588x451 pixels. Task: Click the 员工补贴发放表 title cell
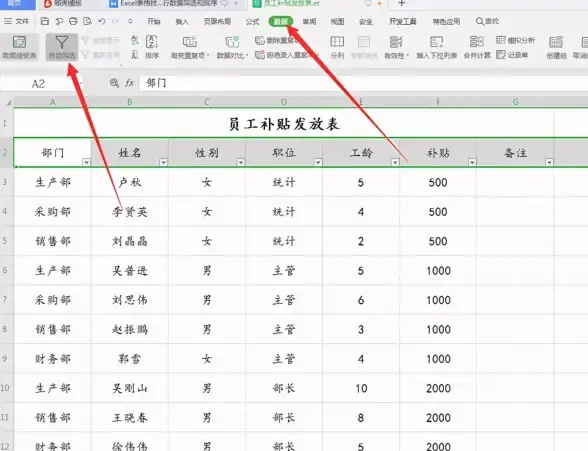(x=284, y=123)
